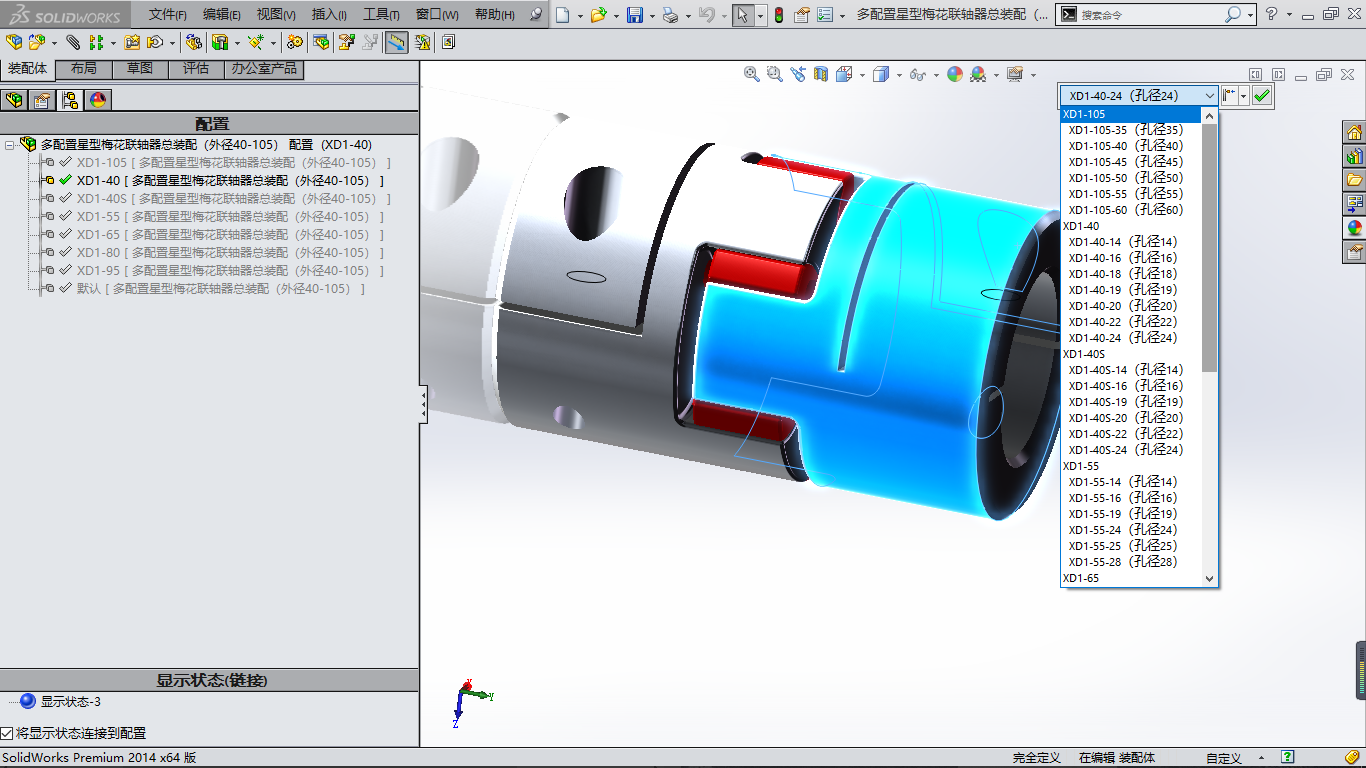Open the ConfigurationManager tab icon
The width and height of the screenshot is (1366, 768).
[x=70, y=99]
